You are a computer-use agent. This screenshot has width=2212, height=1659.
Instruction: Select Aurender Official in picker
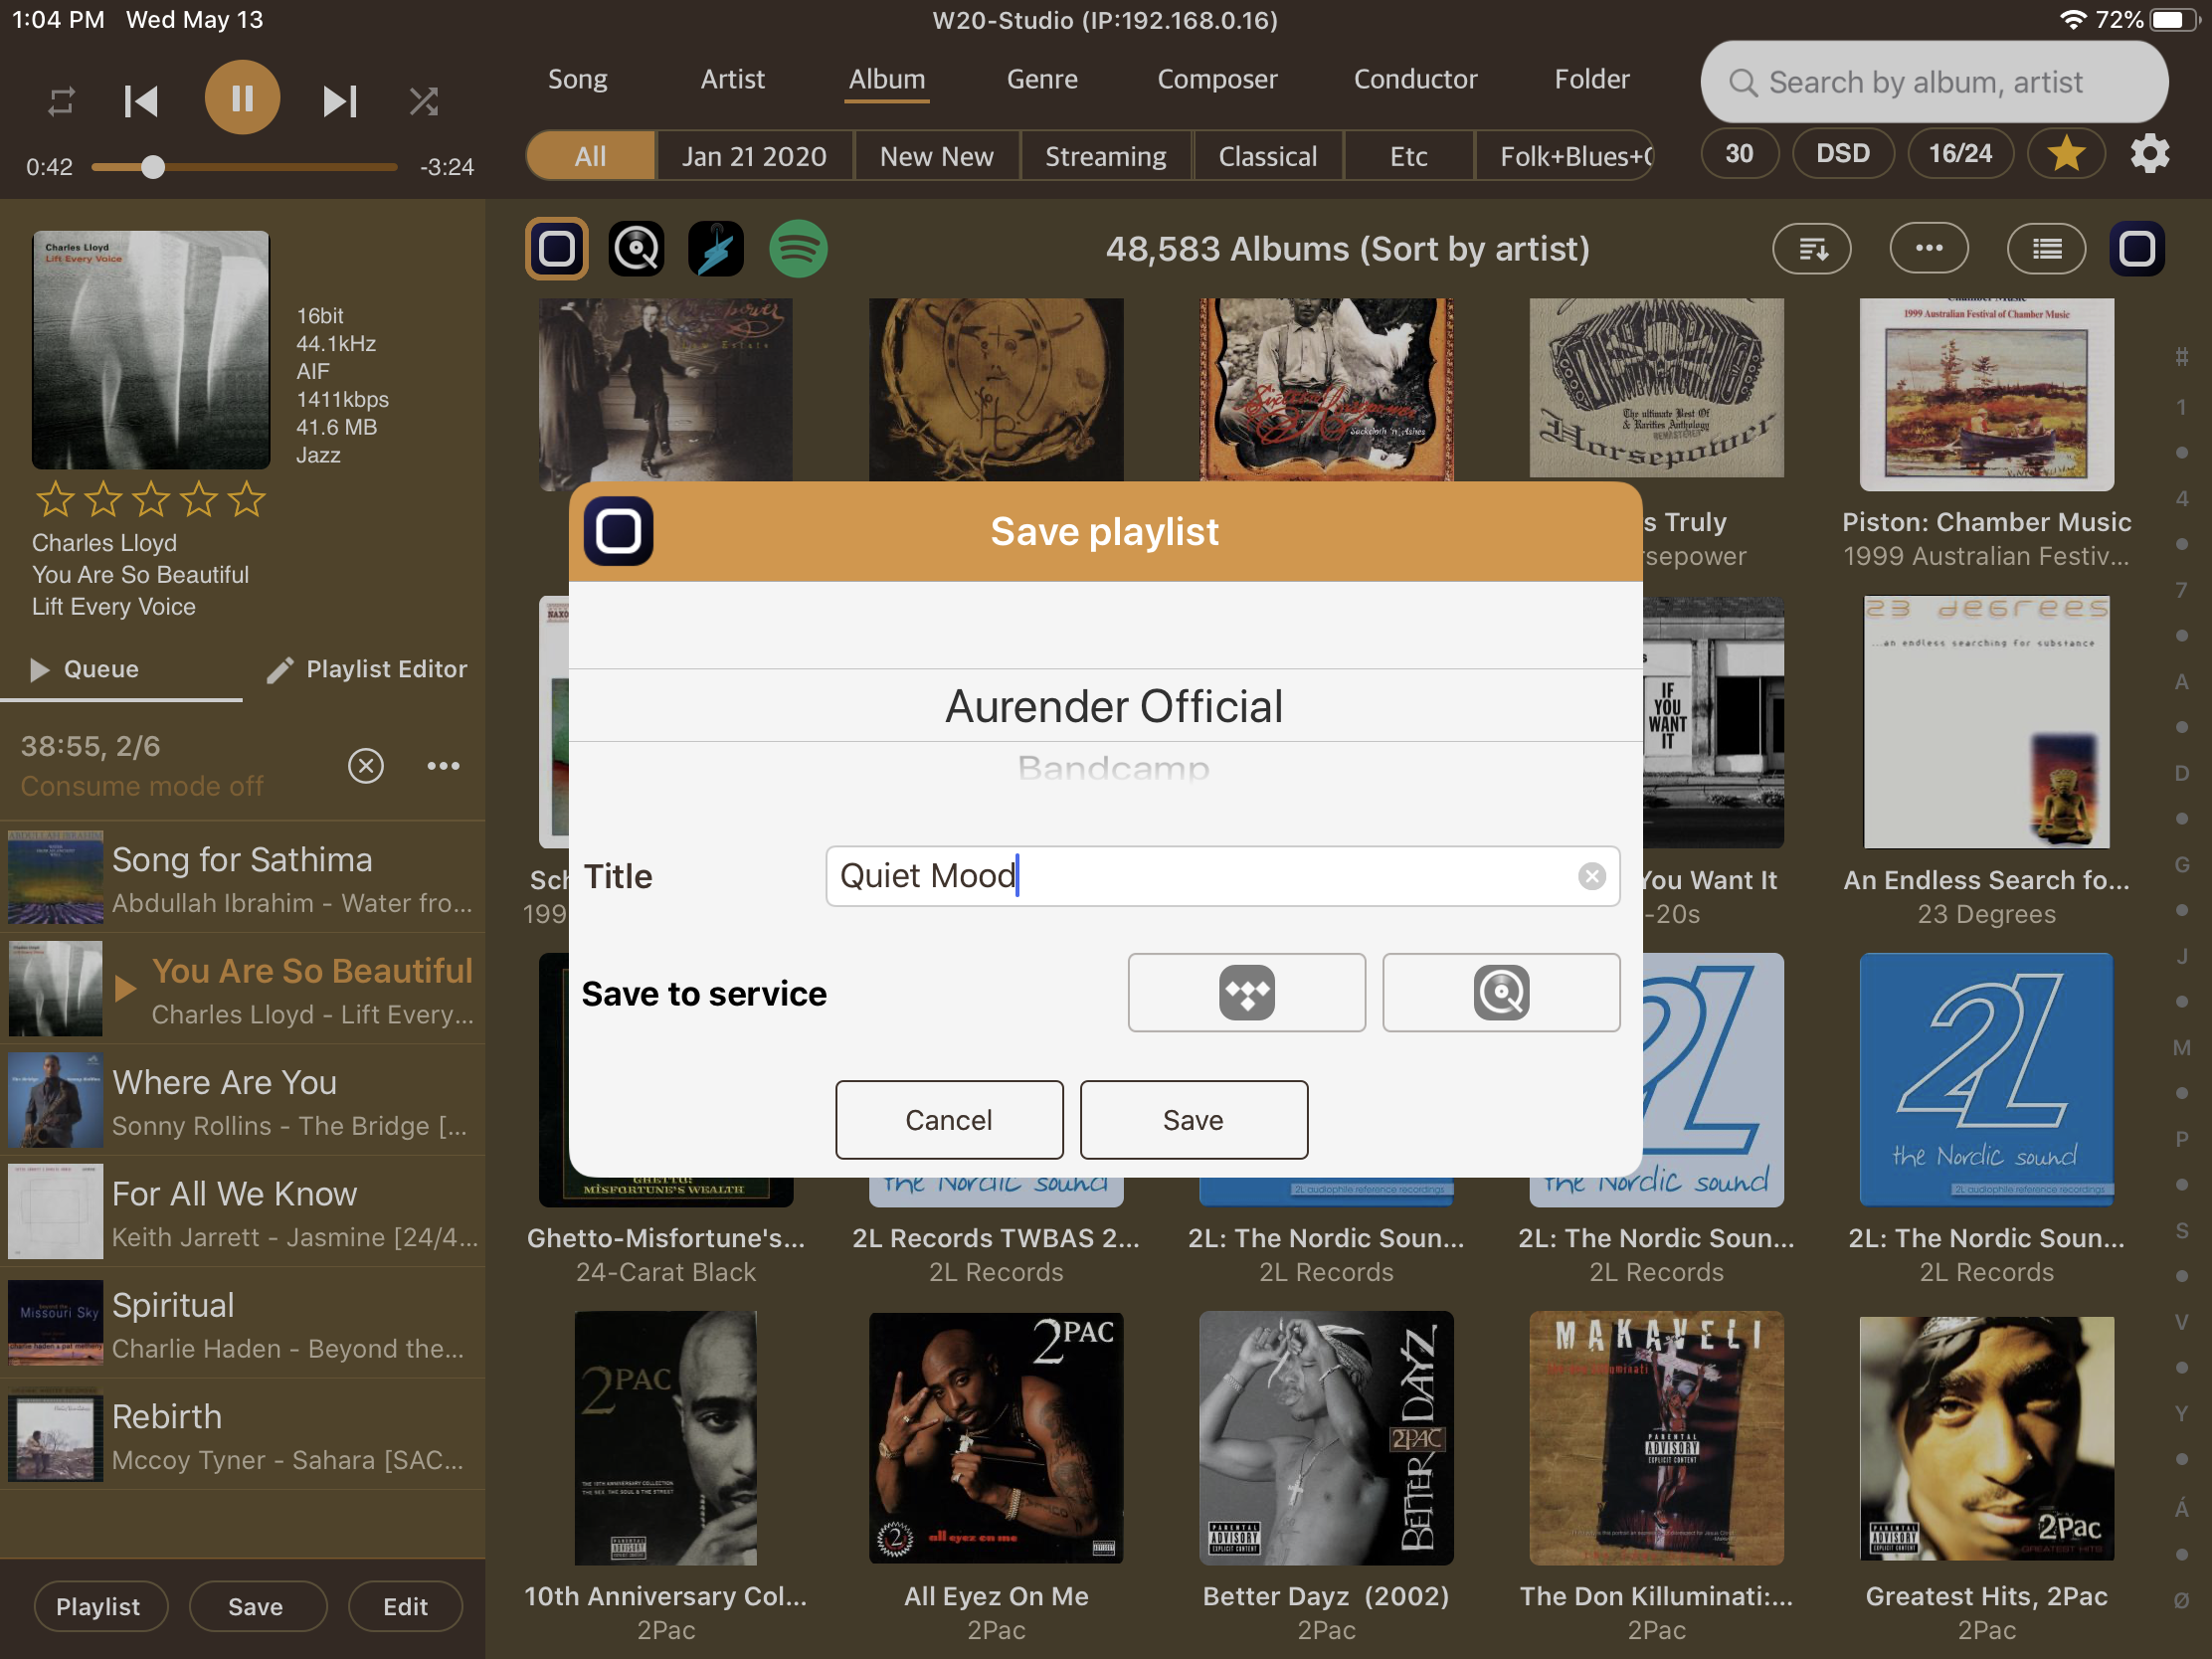point(1113,706)
